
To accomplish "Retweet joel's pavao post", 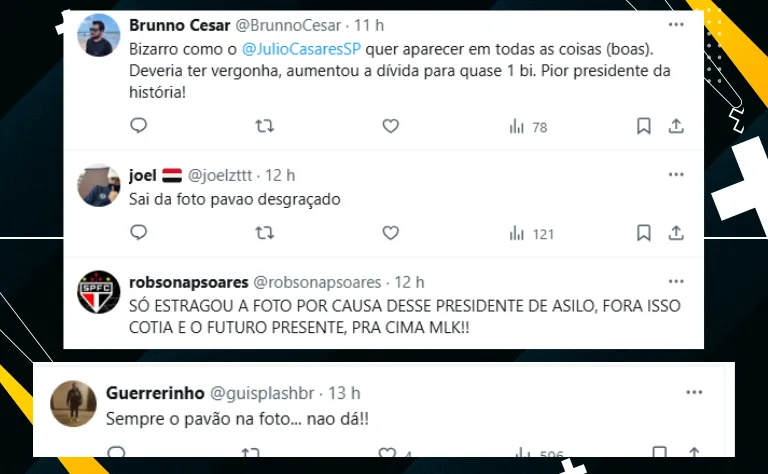I will tap(265, 233).
